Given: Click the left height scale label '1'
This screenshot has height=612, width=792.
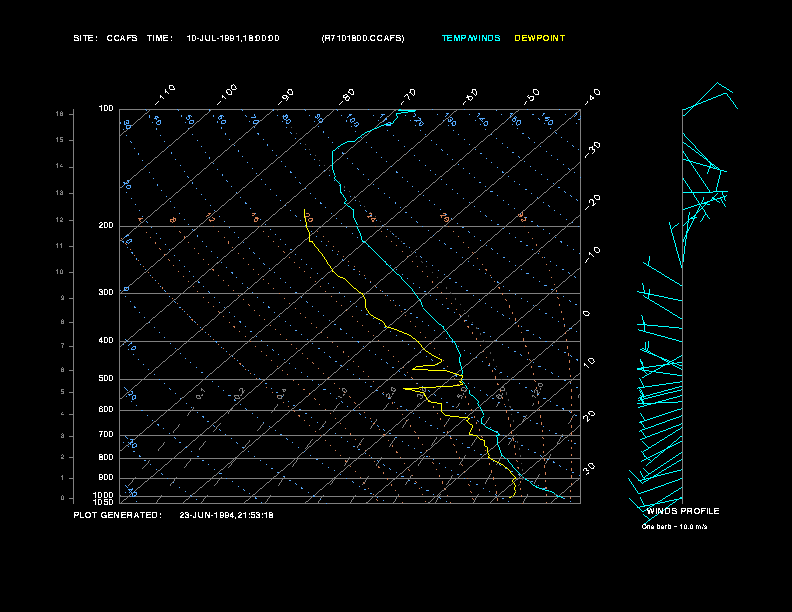Looking at the screenshot, I should (63, 478).
